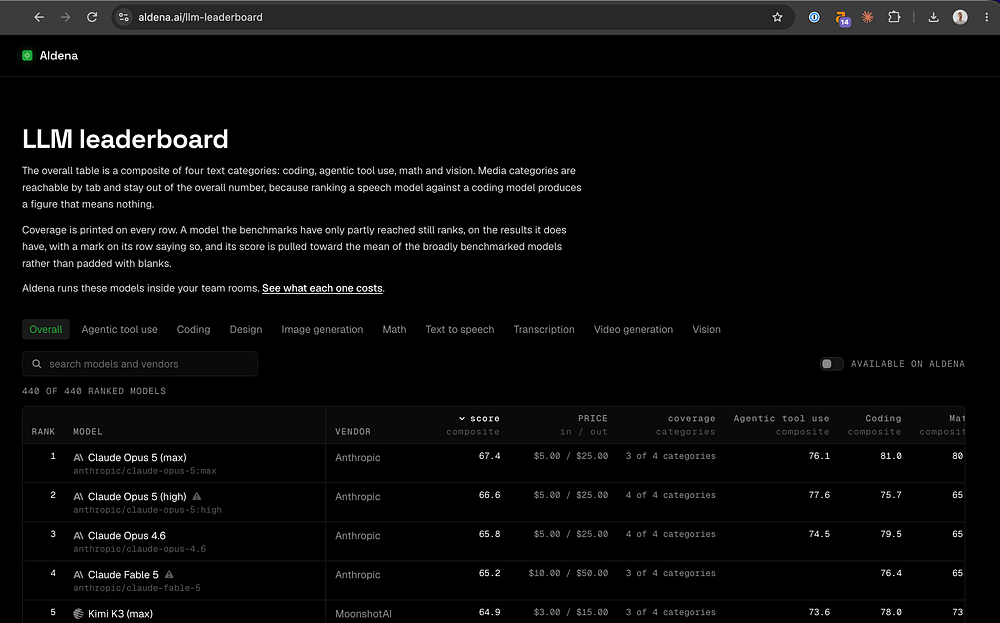Open the browser three-dot menu

(986, 17)
